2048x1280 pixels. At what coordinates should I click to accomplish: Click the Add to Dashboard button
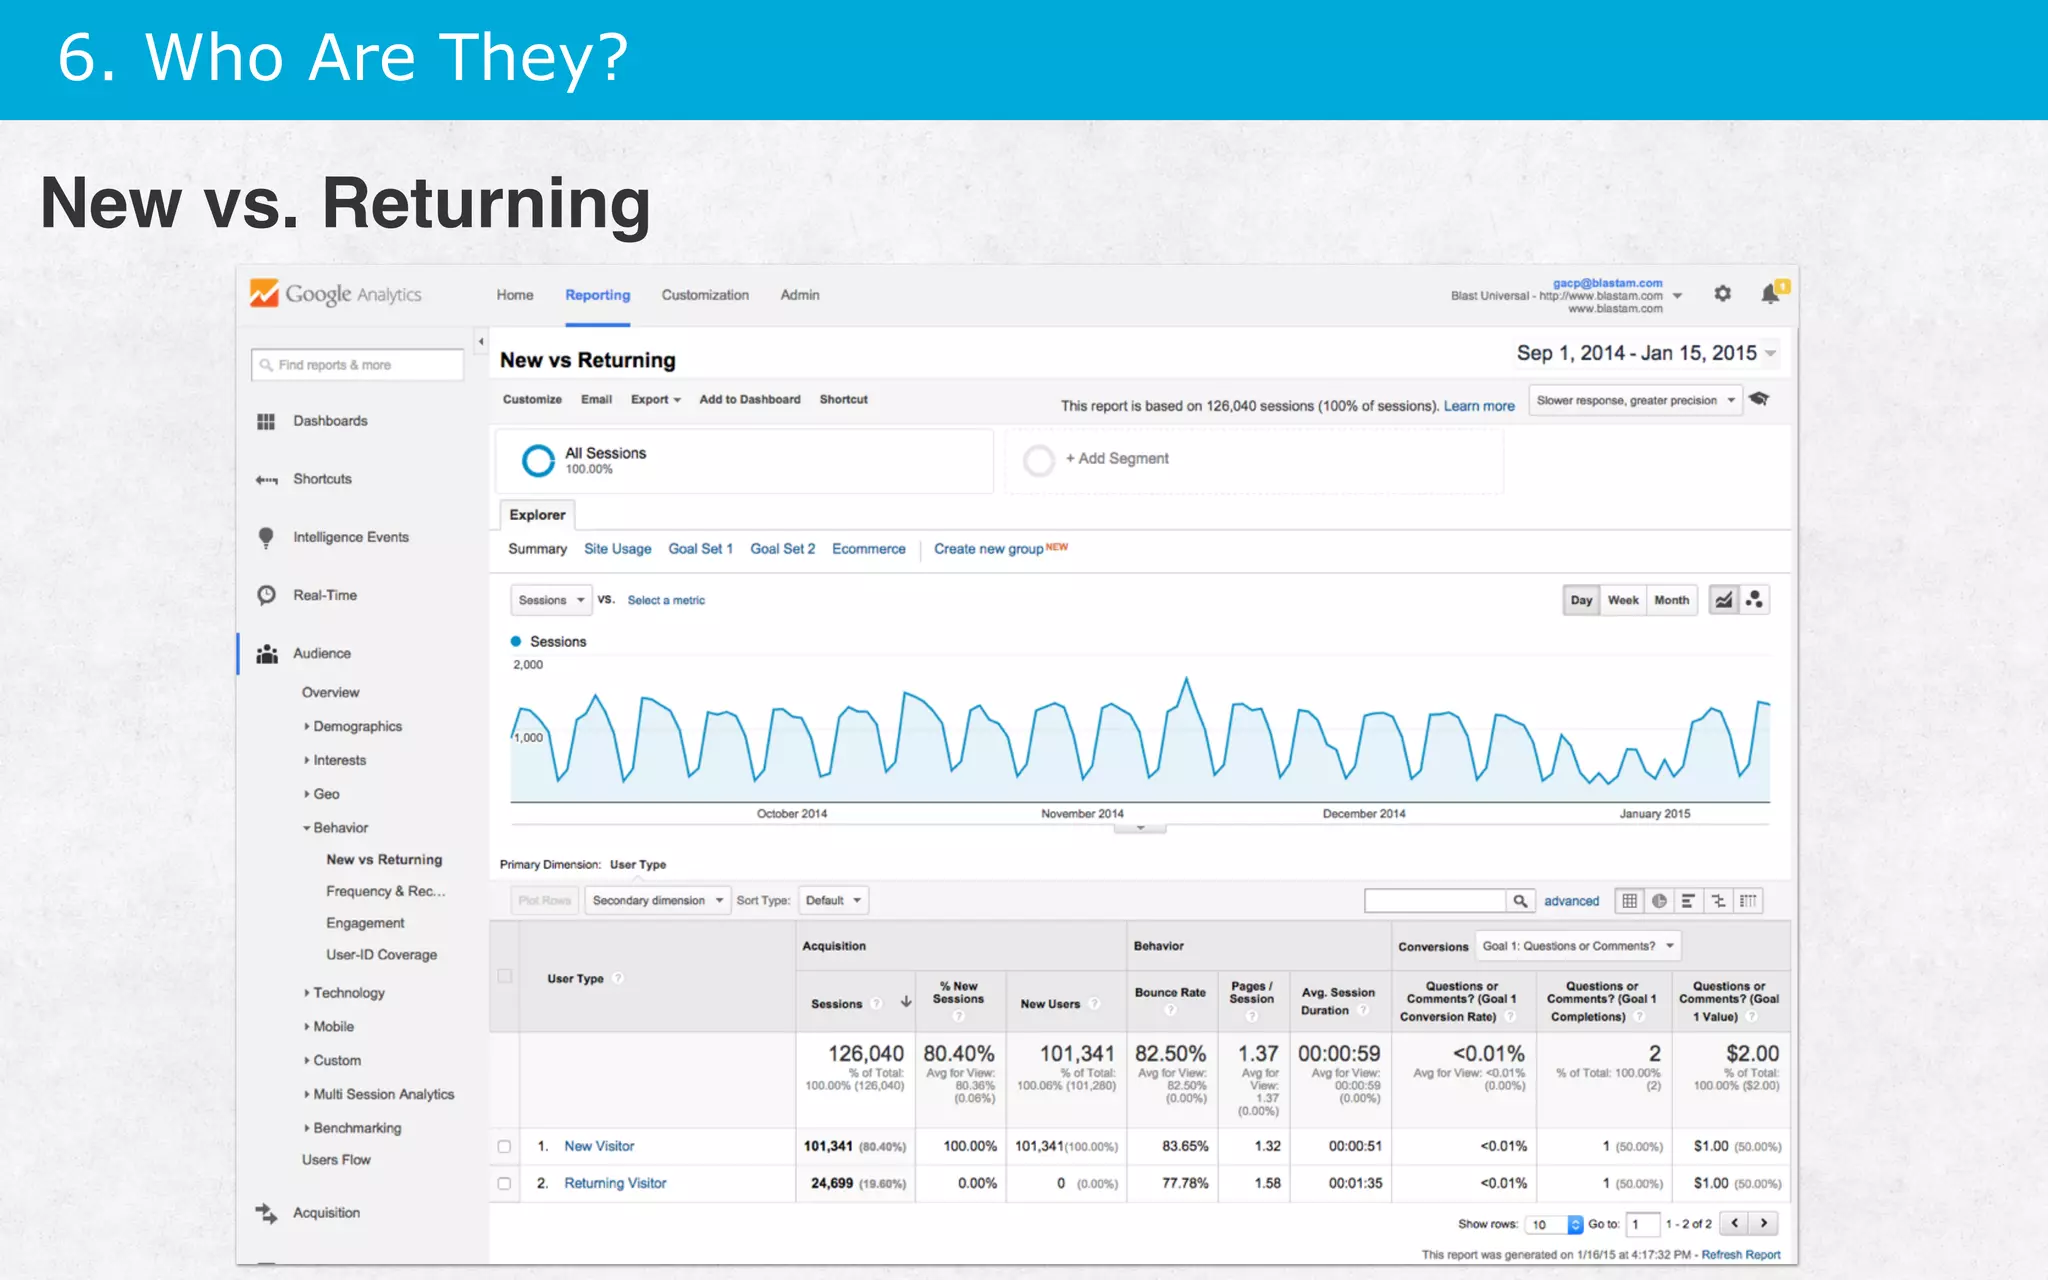[749, 400]
